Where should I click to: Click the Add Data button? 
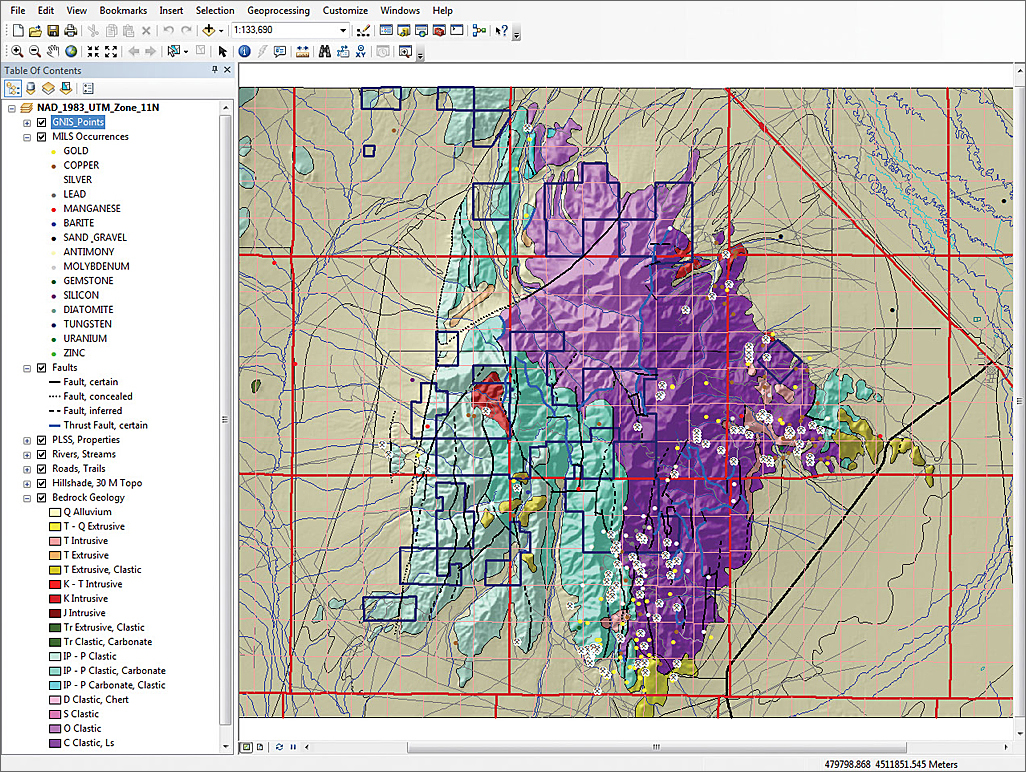pos(209,31)
